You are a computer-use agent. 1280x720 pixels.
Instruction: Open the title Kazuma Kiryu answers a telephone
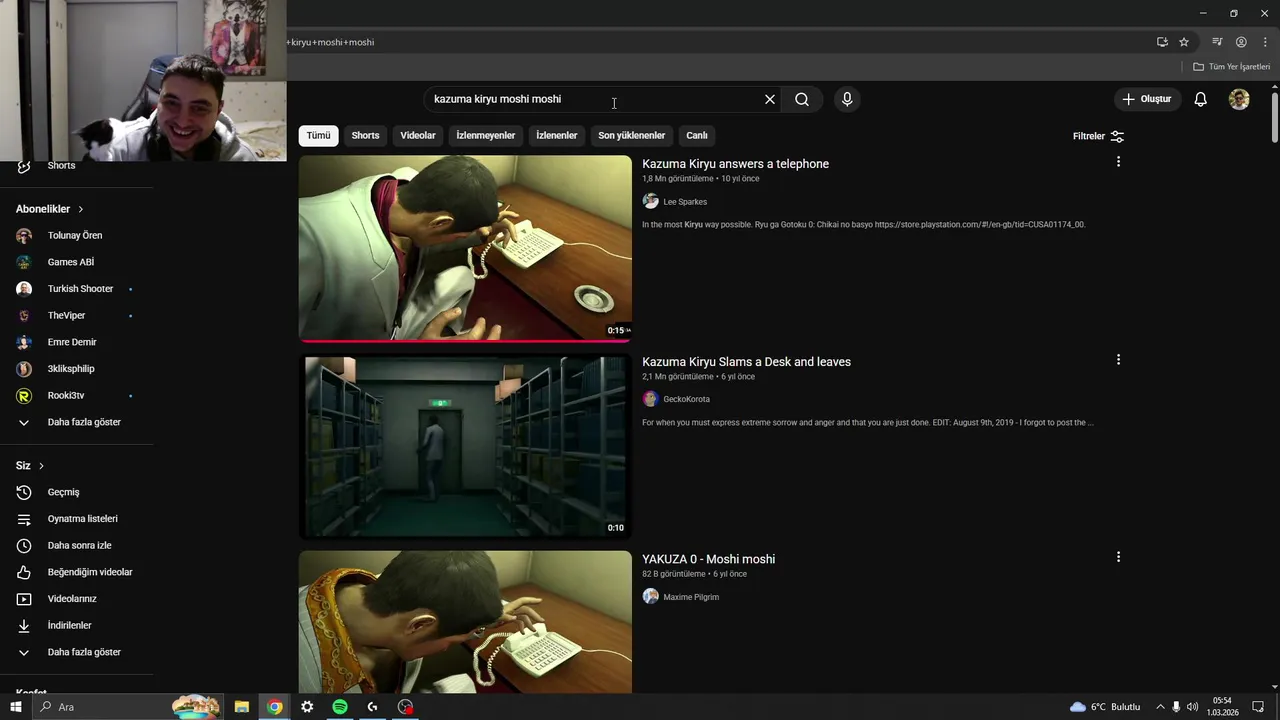click(x=735, y=164)
